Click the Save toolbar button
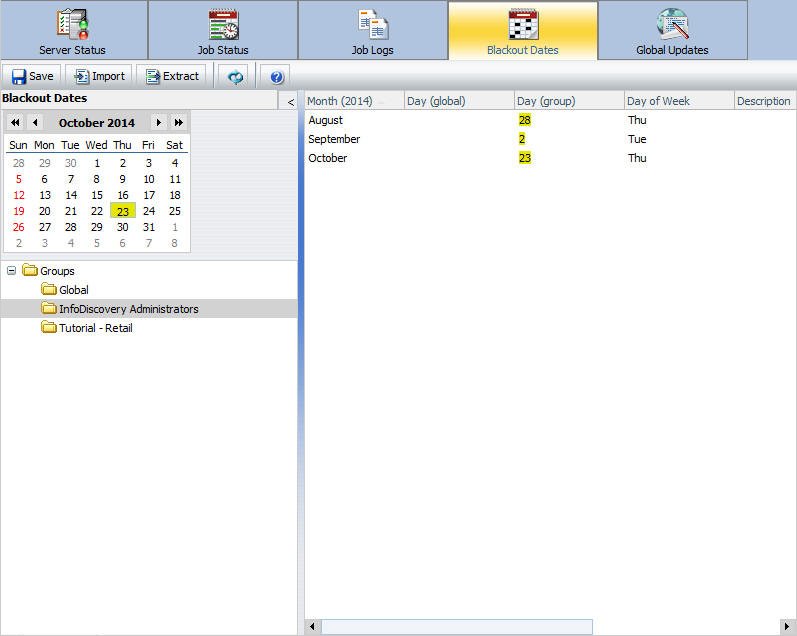The image size is (797, 636). point(32,76)
